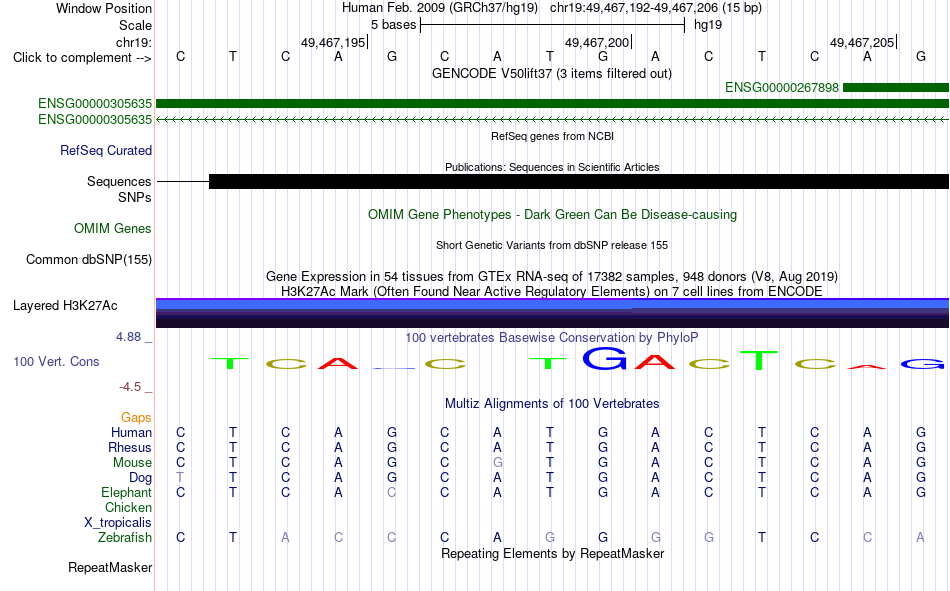Click the 'Click to complement -->' label
Viewport: 950px width, 591px height.
click(x=82, y=58)
